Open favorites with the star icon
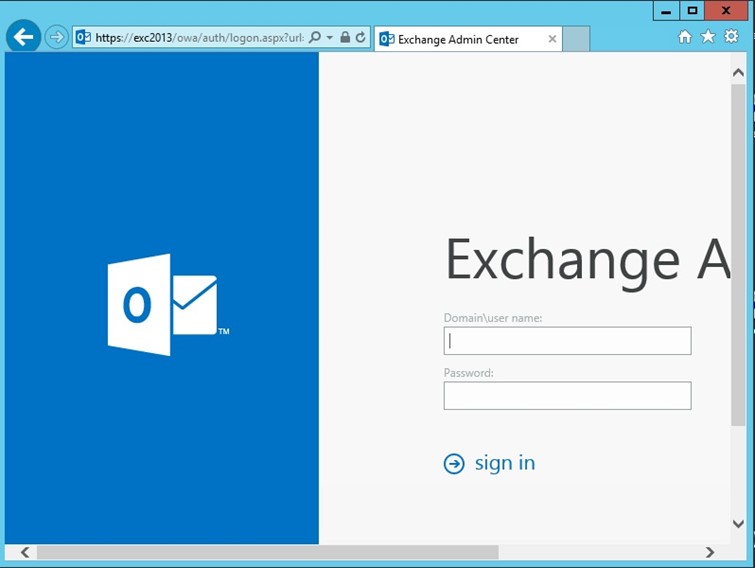This screenshot has width=755, height=568. pyautogui.click(x=708, y=37)
